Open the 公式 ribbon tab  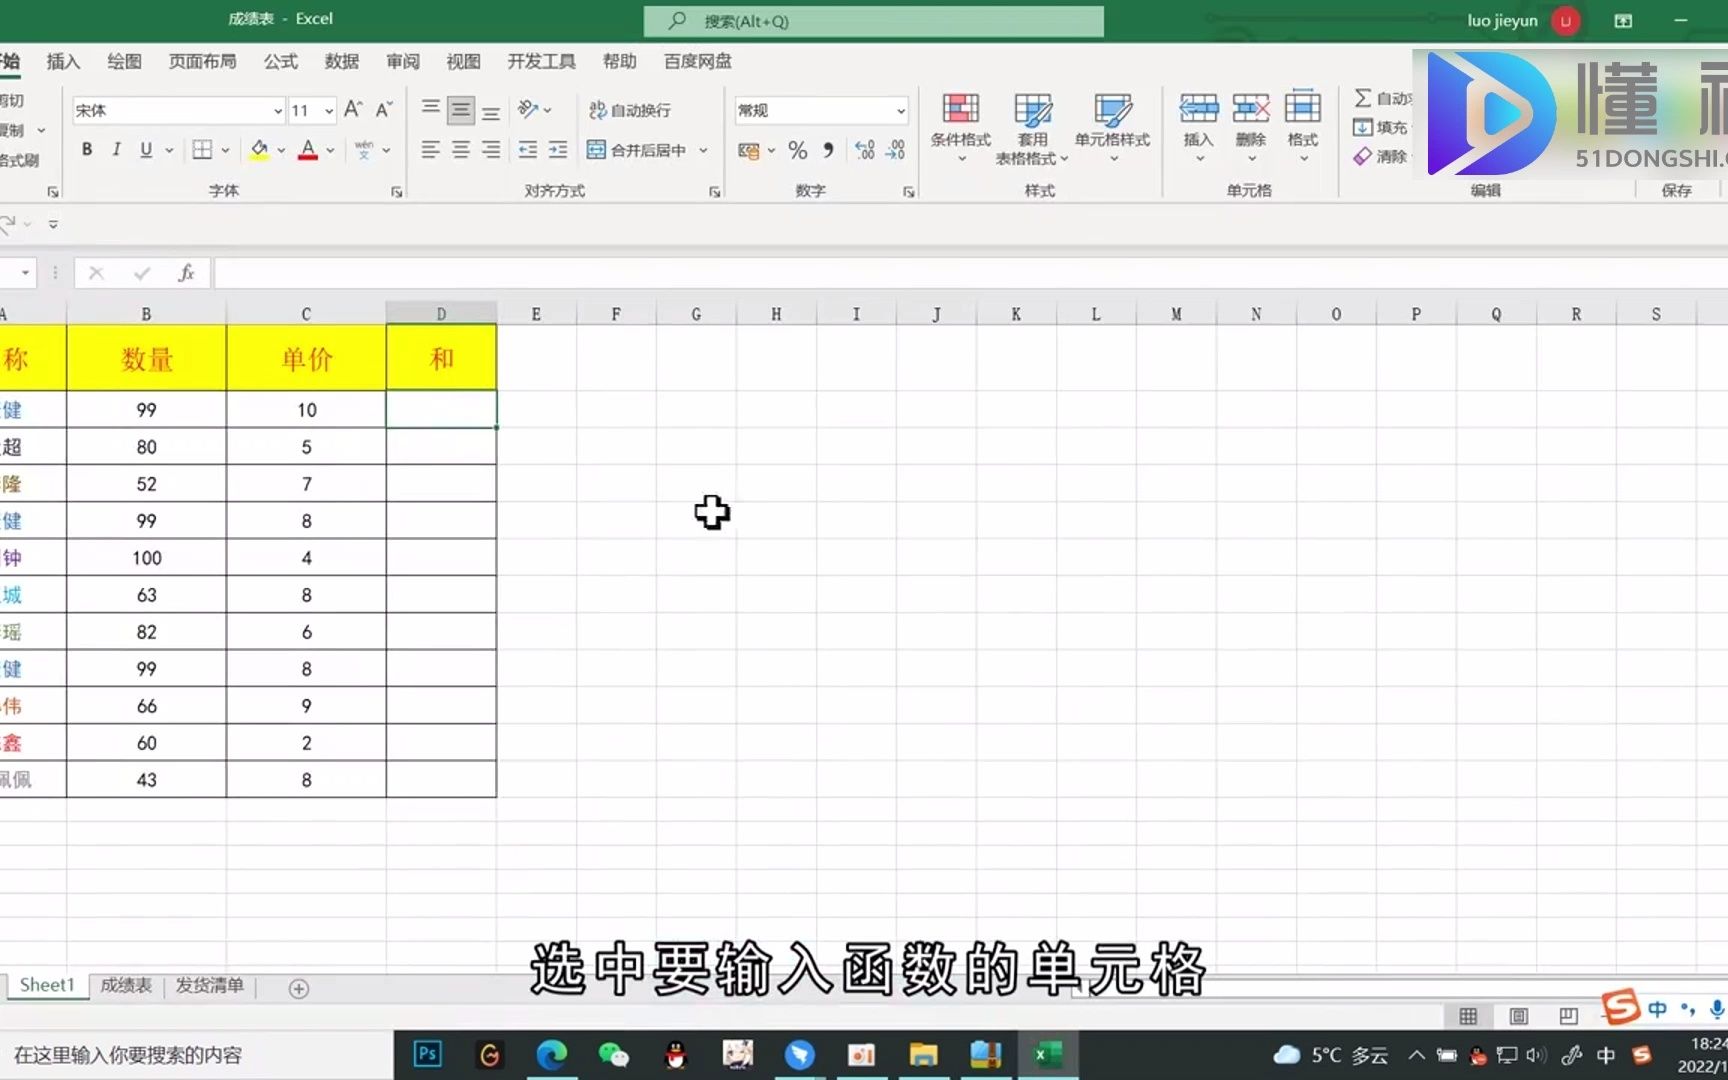281,62
